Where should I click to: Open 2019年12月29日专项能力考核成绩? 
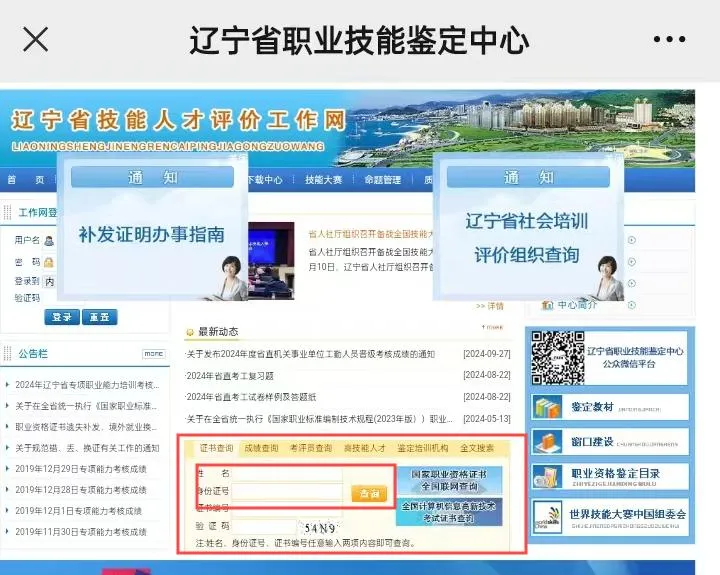click(81, 469)
